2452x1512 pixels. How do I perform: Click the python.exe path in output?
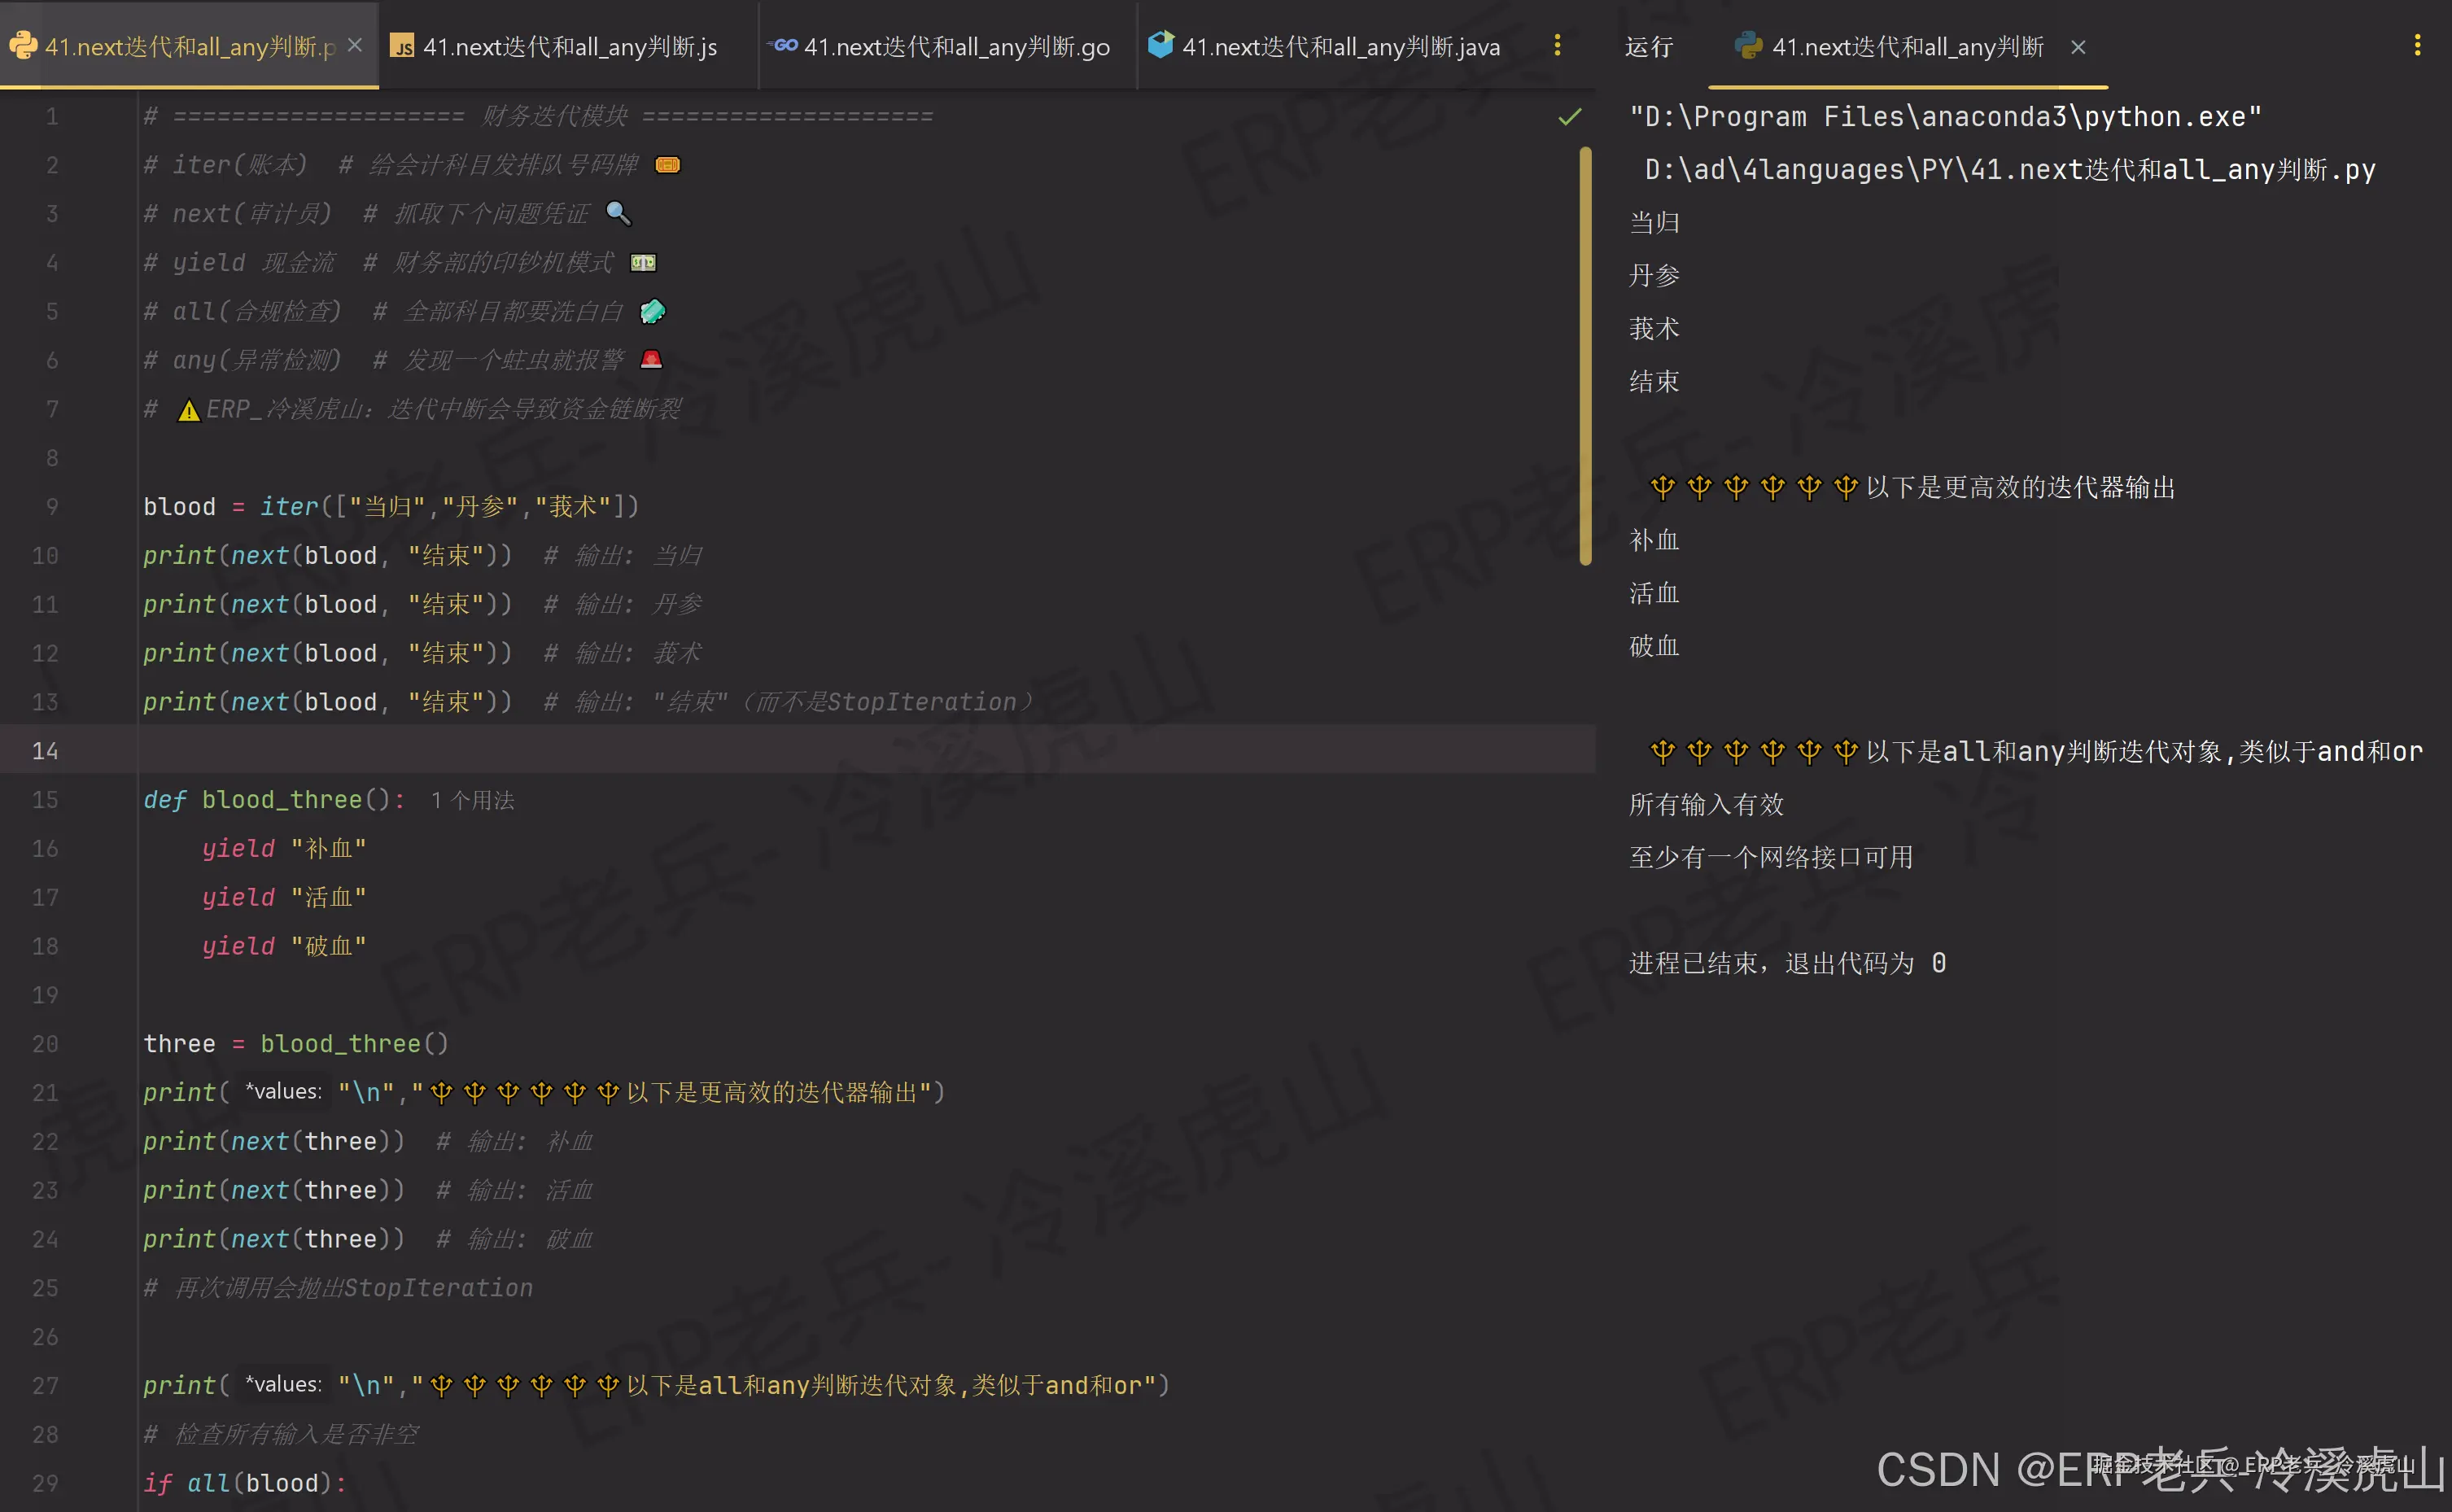1945,117
